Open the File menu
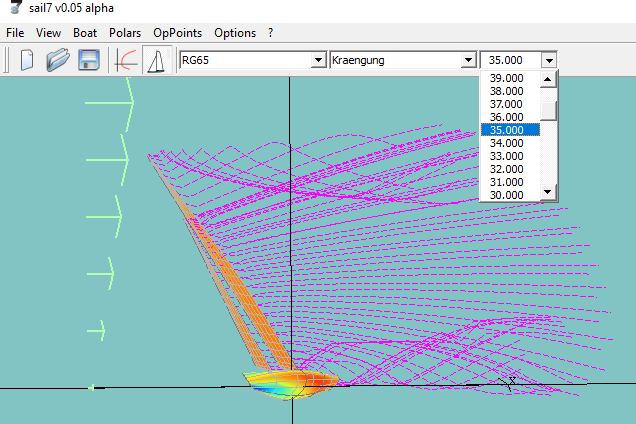 15,33
